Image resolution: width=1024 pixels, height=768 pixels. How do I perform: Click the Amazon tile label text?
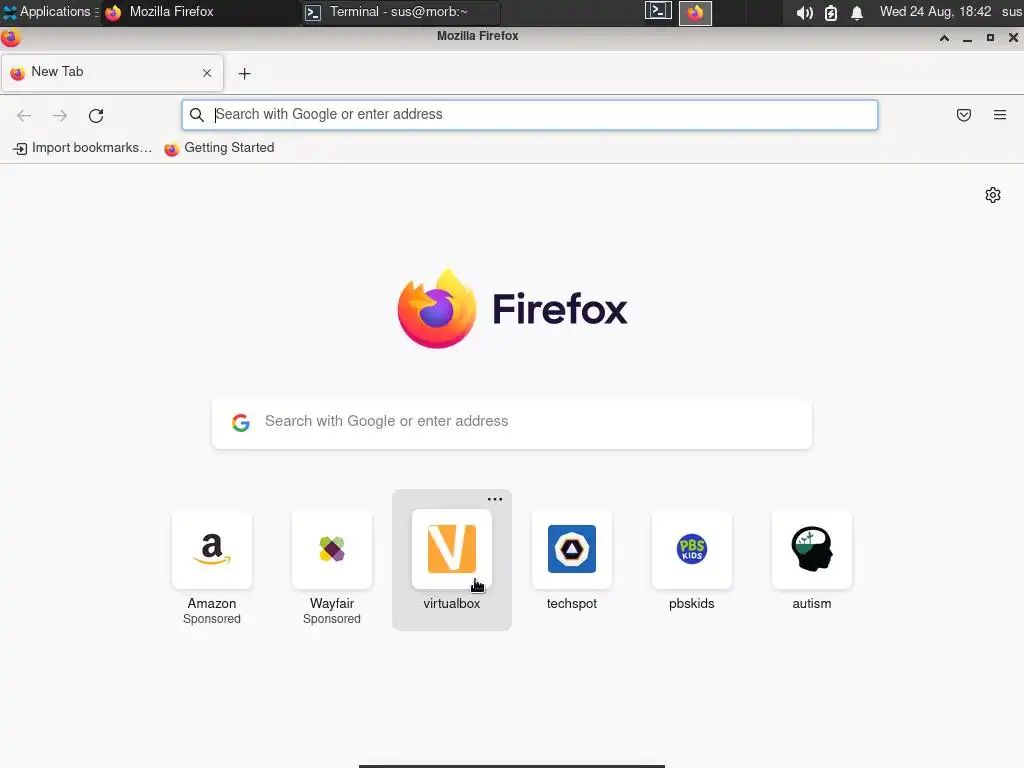[212, 603]
